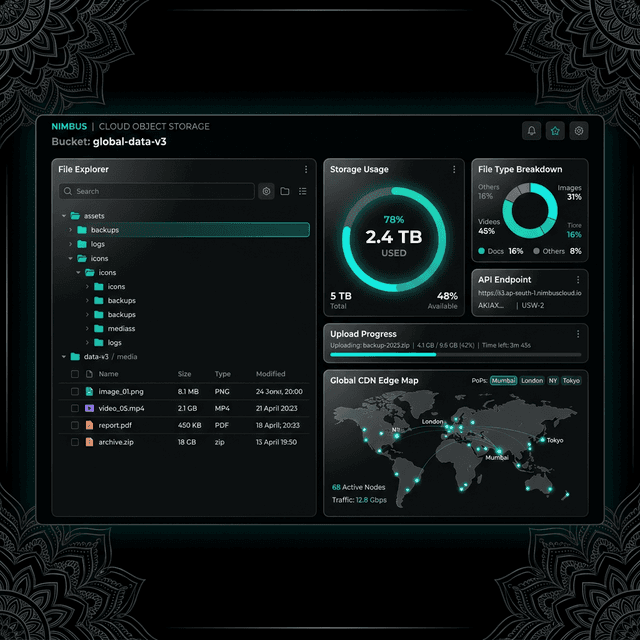Sort by Name column header

tap(108, 374)
